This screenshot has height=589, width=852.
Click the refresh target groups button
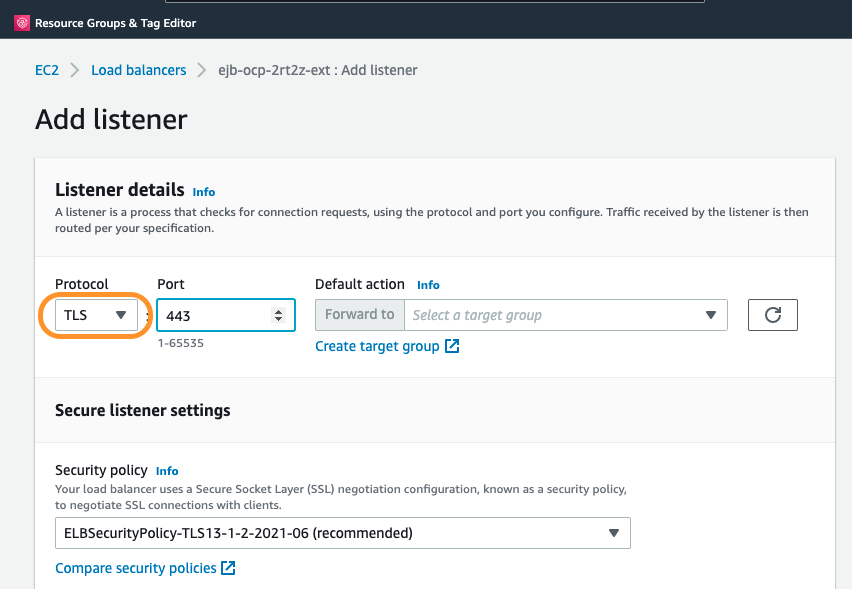coord(772,315)
